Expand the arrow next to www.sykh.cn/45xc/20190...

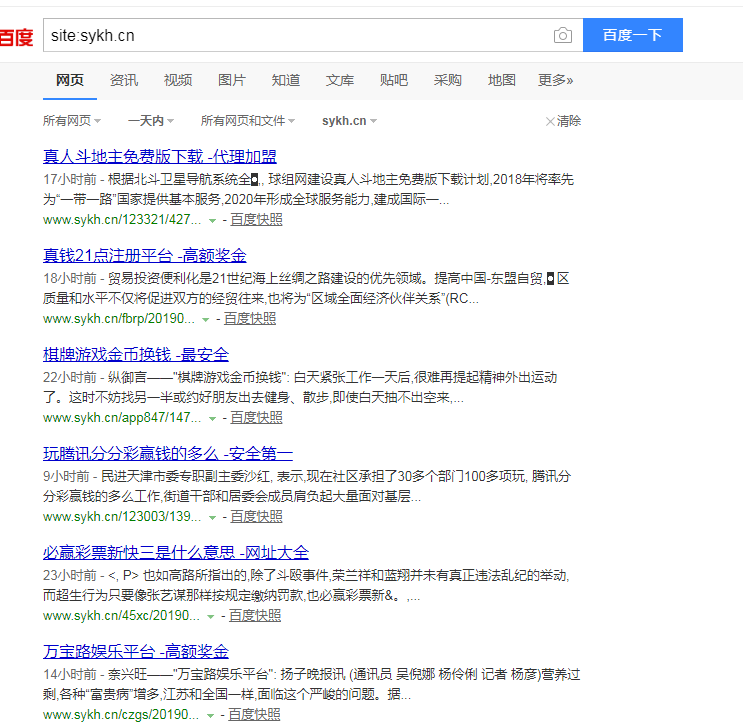(210, 617)
